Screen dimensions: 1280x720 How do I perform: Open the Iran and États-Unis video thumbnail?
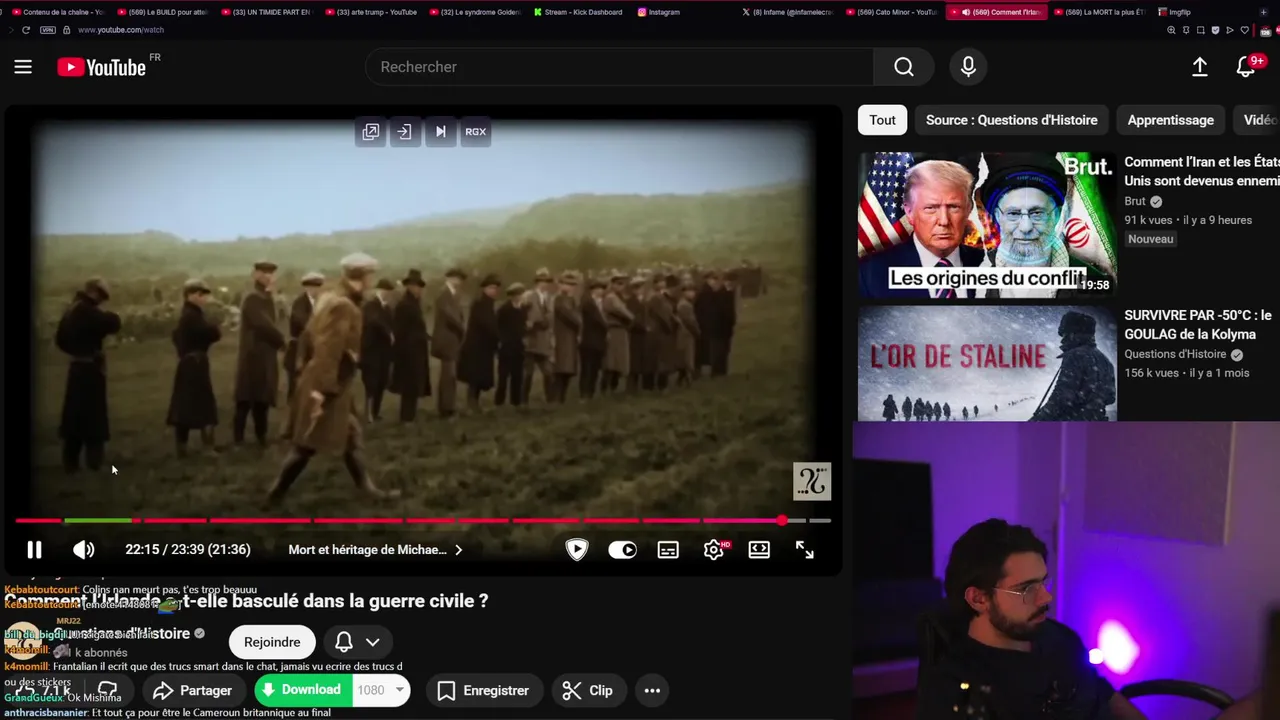987,225
